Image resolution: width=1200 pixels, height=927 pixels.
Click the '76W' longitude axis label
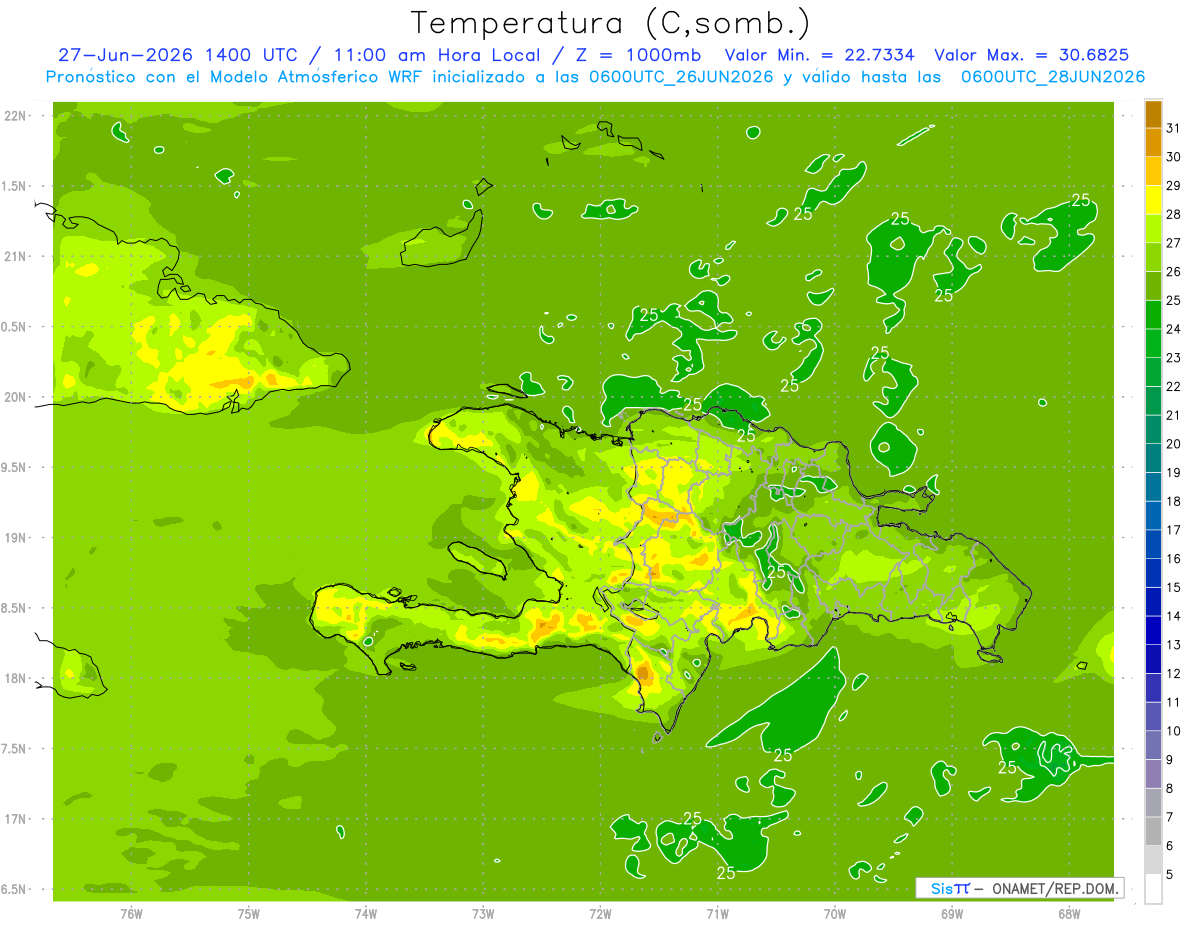coord(131,914)
